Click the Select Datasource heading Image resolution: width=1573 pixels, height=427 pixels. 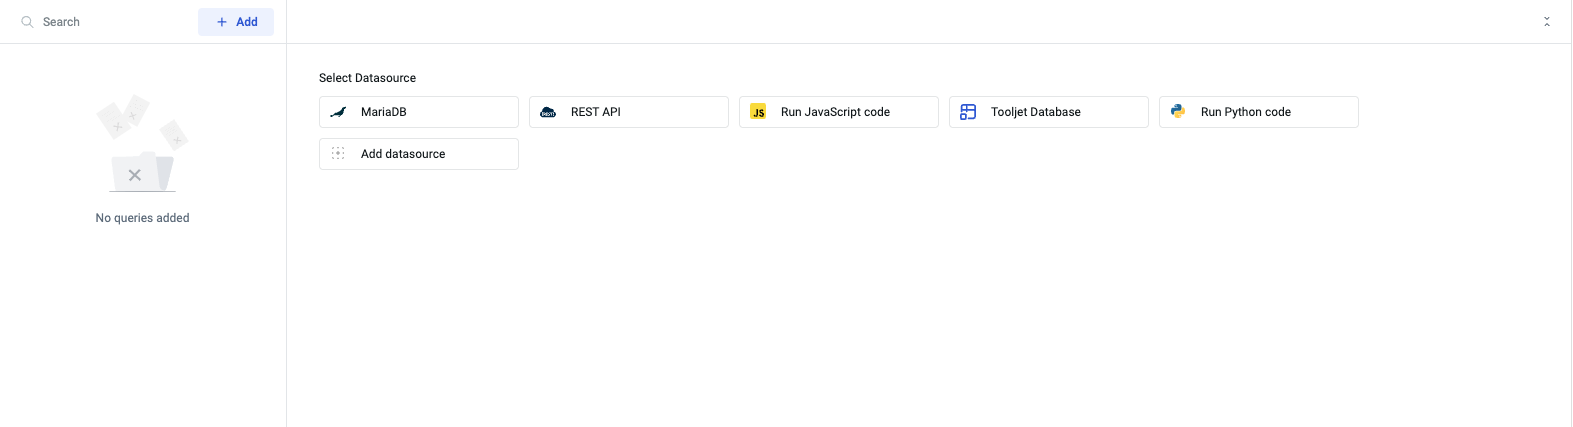367,78
